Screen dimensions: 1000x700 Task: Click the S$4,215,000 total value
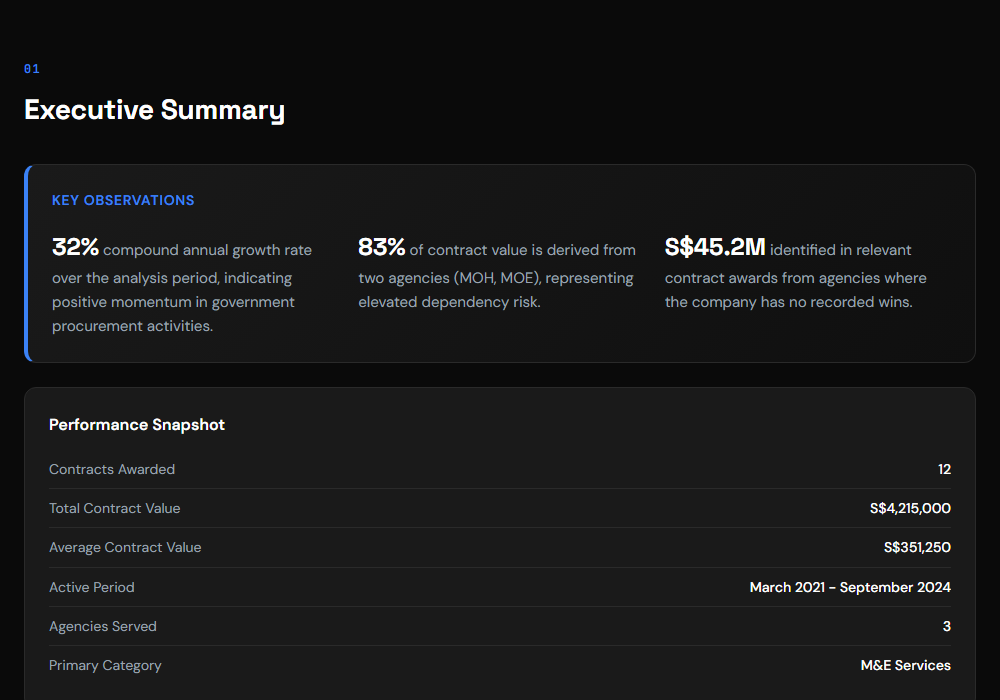(x=910, y=508)
